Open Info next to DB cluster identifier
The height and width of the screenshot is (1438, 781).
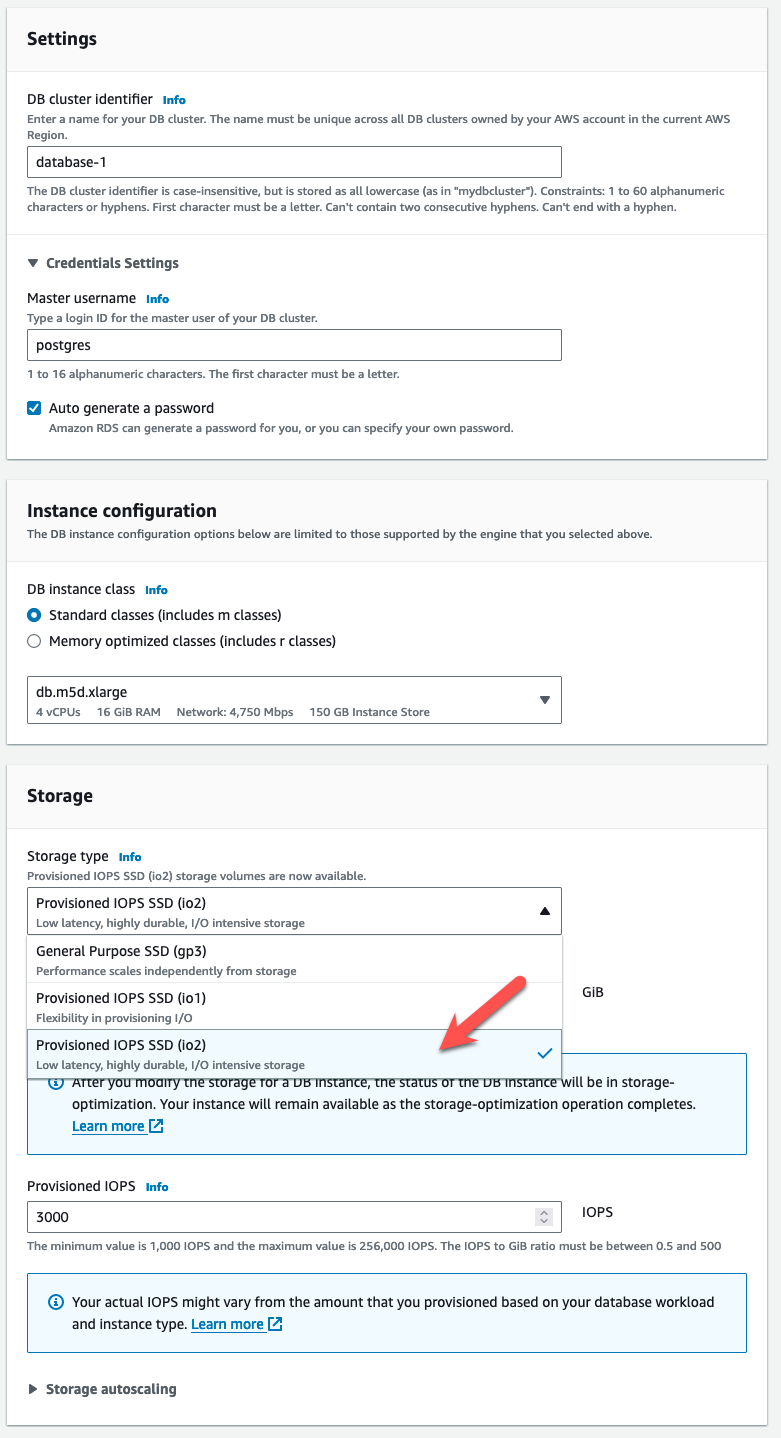click(x=174, y=100)
